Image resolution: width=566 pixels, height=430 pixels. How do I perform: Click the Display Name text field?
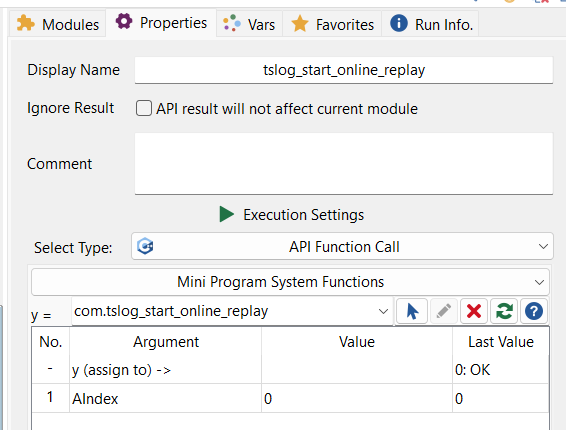click(x=344, y=70)
